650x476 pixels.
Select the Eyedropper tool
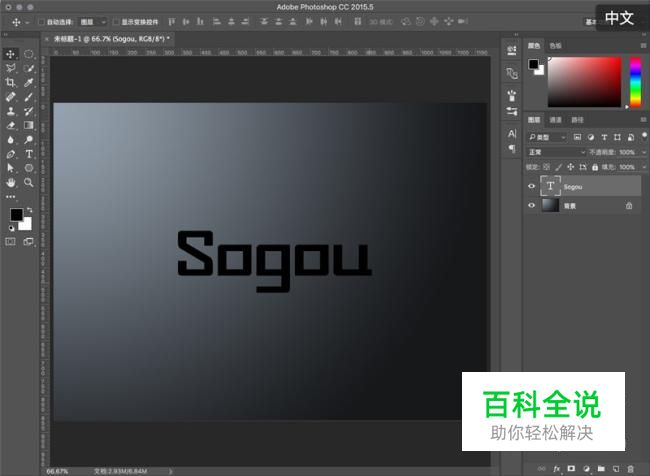pos(29,83)
